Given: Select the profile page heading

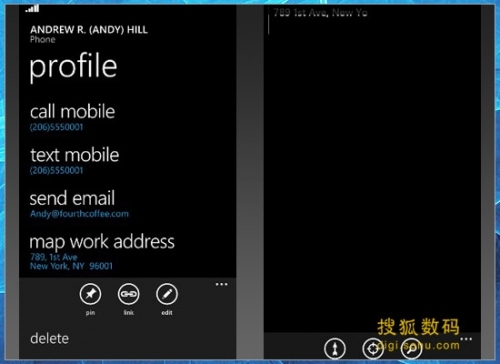Looking at the screenshot, I should [73, 66].
